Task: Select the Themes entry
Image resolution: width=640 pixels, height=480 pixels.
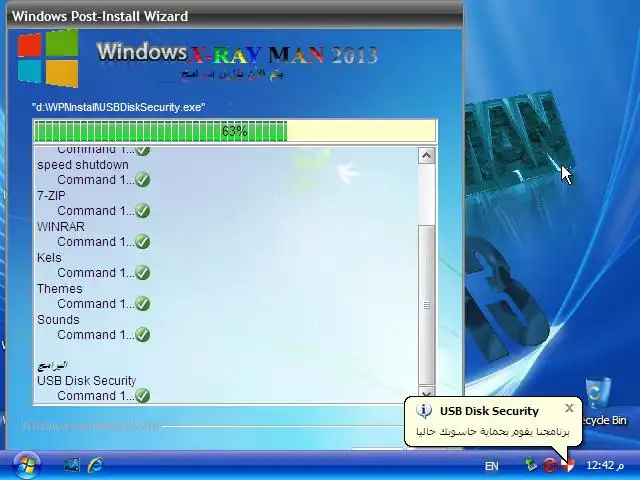Action: tap(60, 289)
